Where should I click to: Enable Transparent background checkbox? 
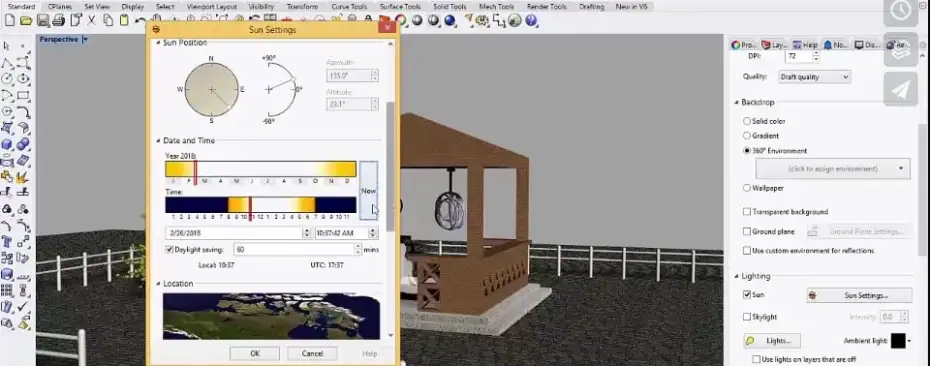[747, 212]
